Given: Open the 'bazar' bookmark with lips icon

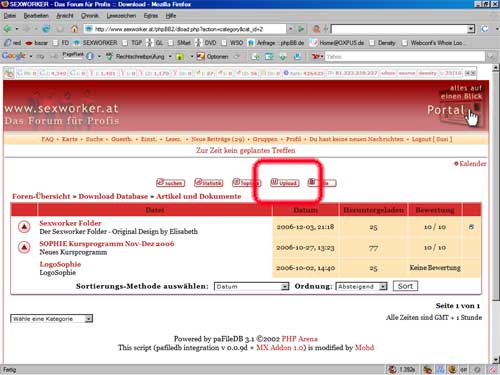Looking at the screenshot, I should (x=37, y=43).
